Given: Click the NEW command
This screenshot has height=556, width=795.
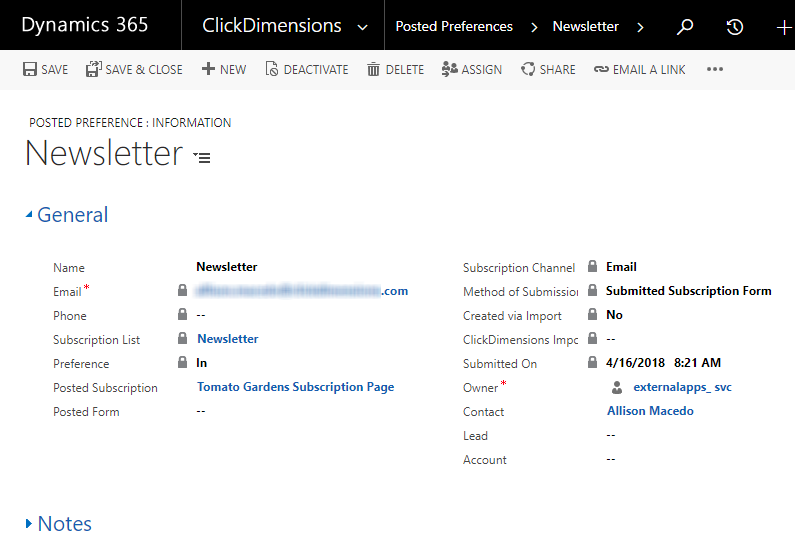Looking at the screenshot, I should (x=224, y=69).
